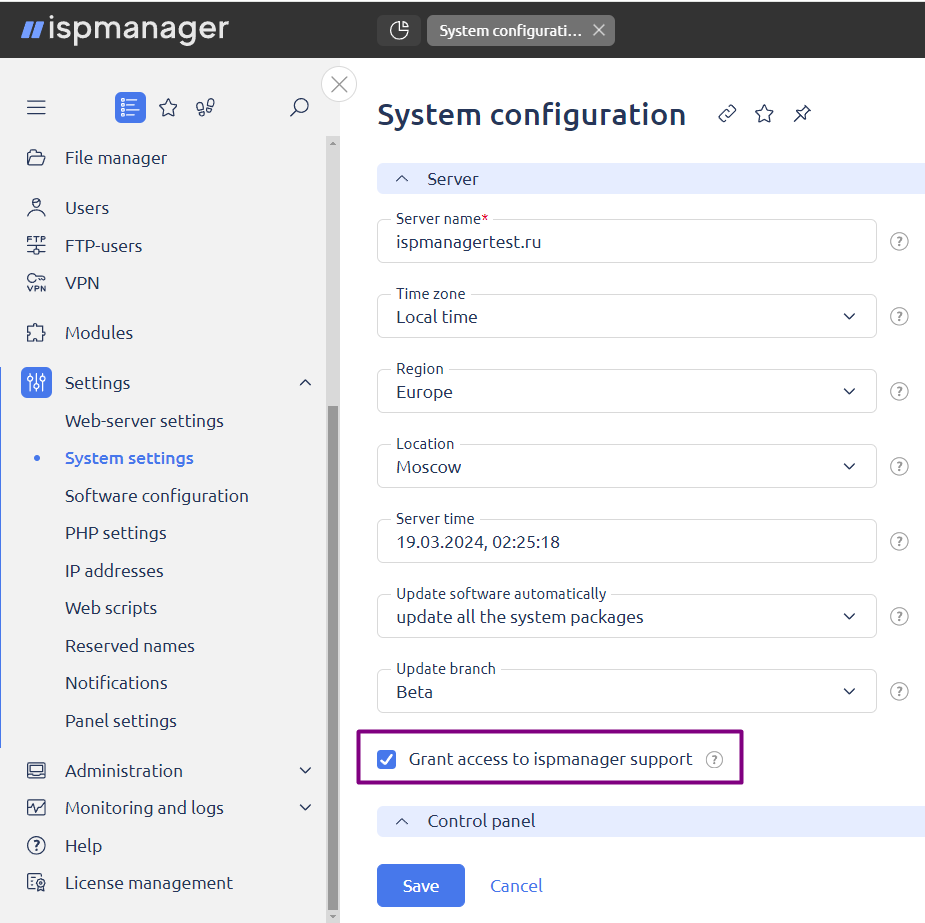925x923 pixels.
Task: Open VPN section
Action: coord(82,283)
